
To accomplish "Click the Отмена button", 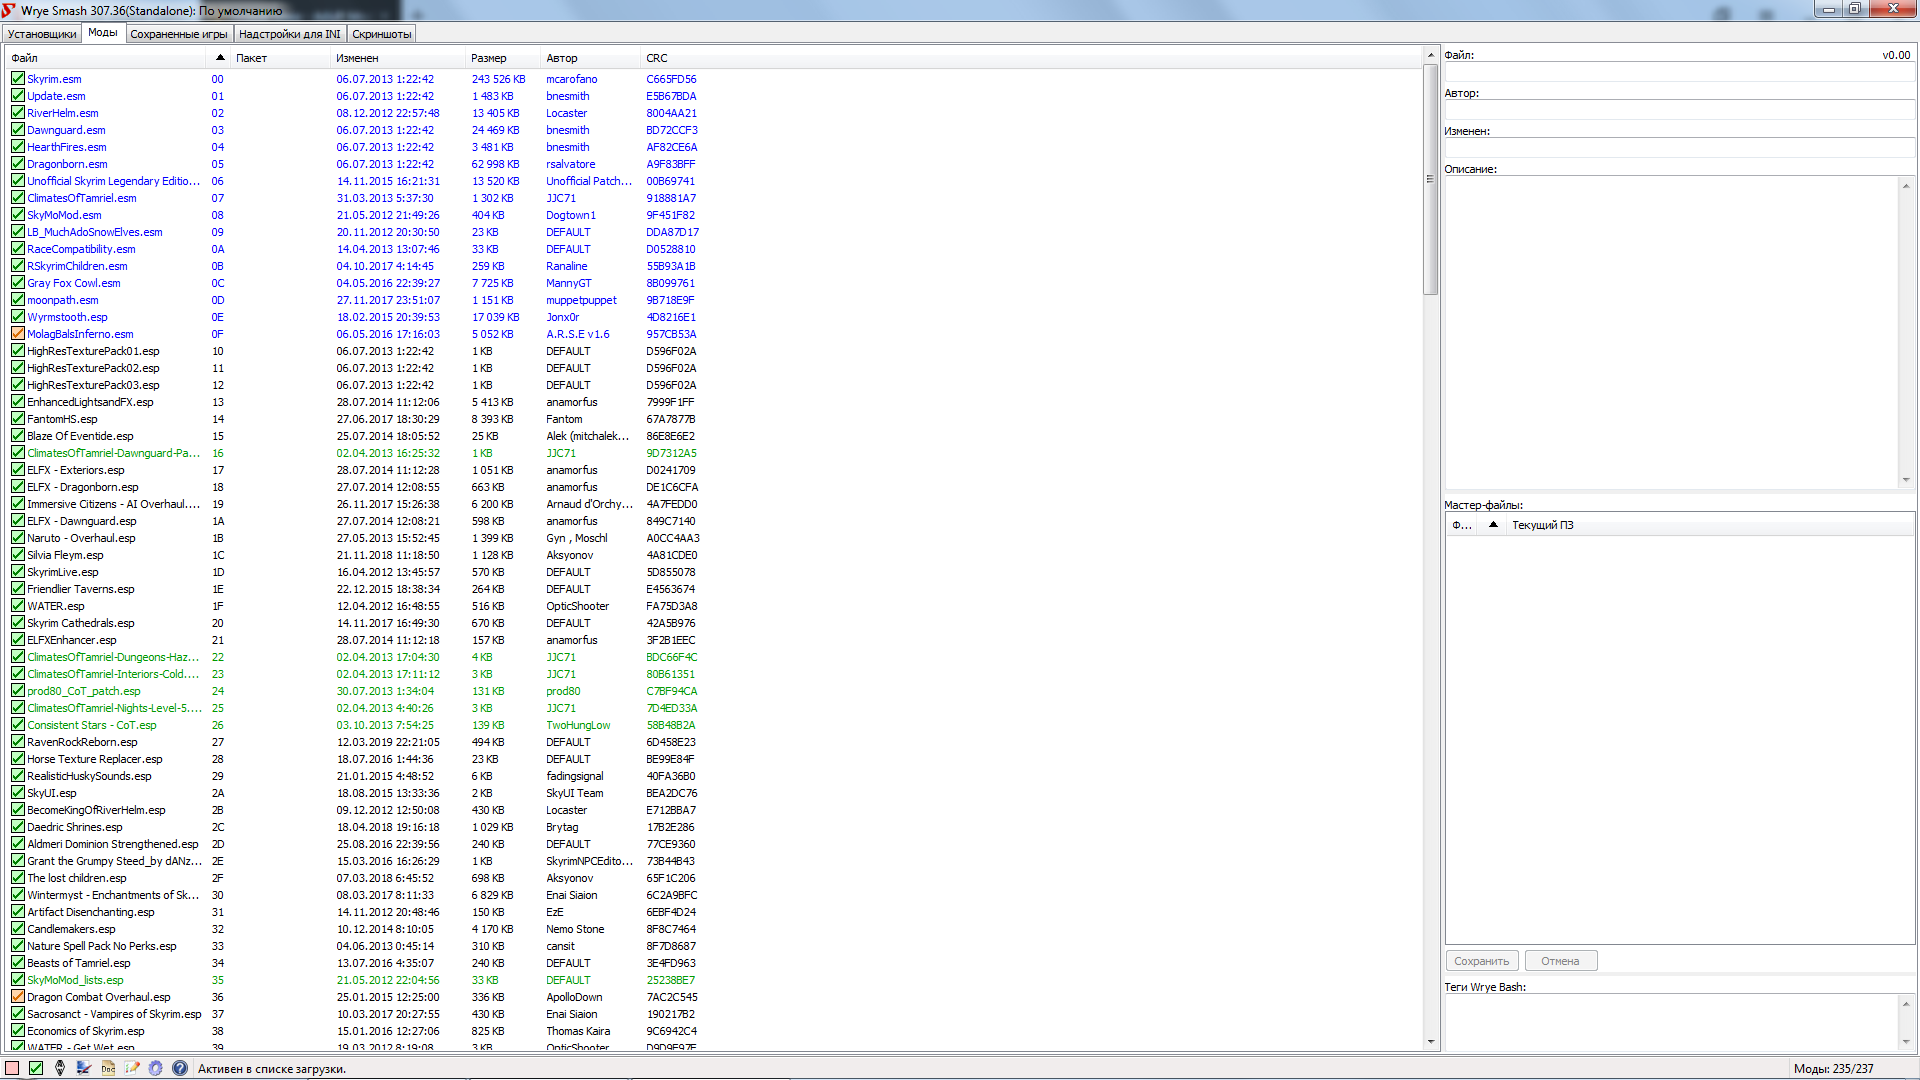I will point(1560,961).
